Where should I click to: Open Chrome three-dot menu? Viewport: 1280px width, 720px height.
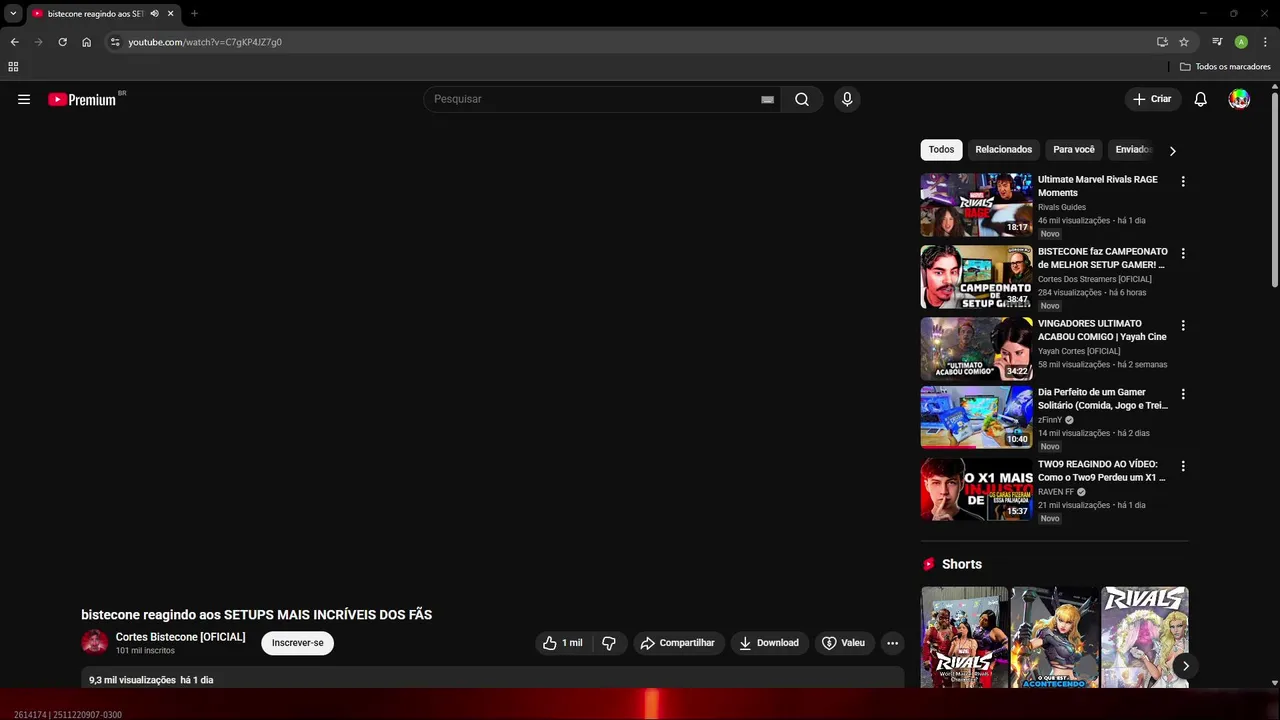coord(1265,42)
